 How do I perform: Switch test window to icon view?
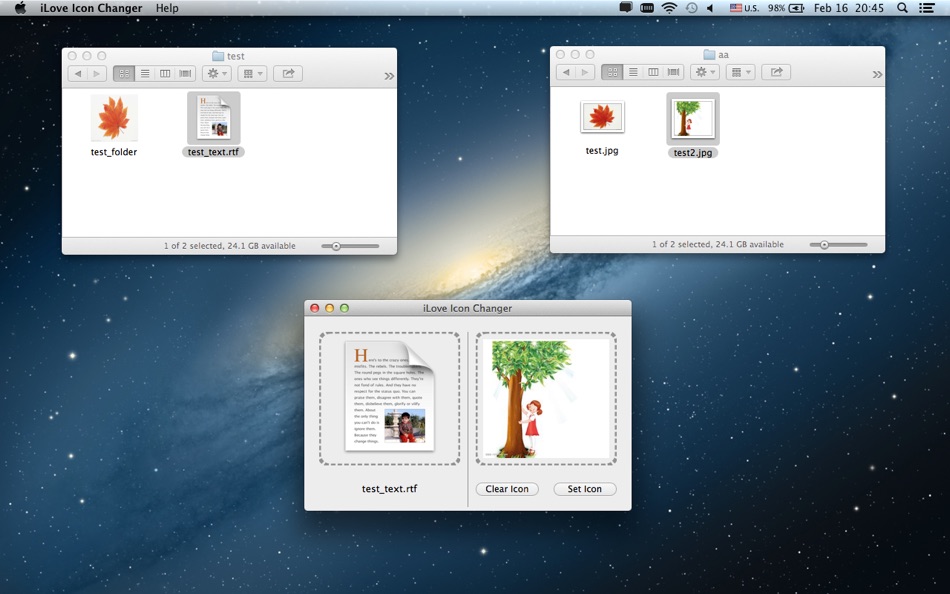(124, 73)
